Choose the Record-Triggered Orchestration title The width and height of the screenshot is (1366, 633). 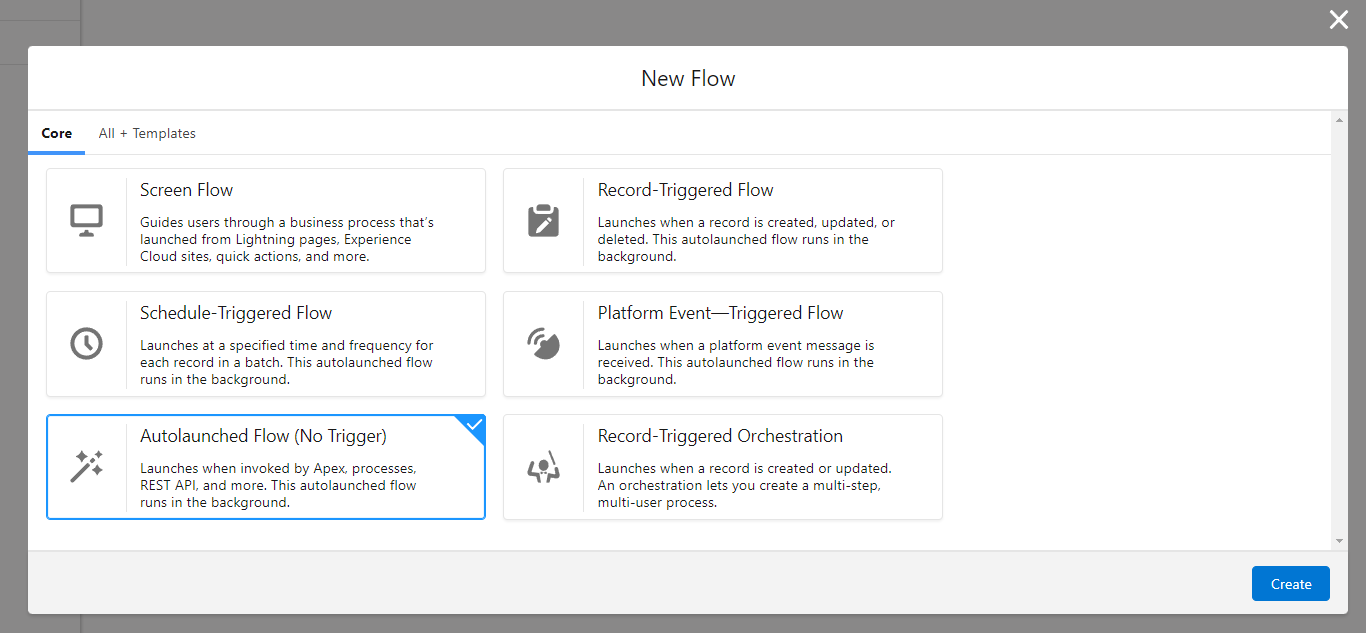(x=720, y=436)
